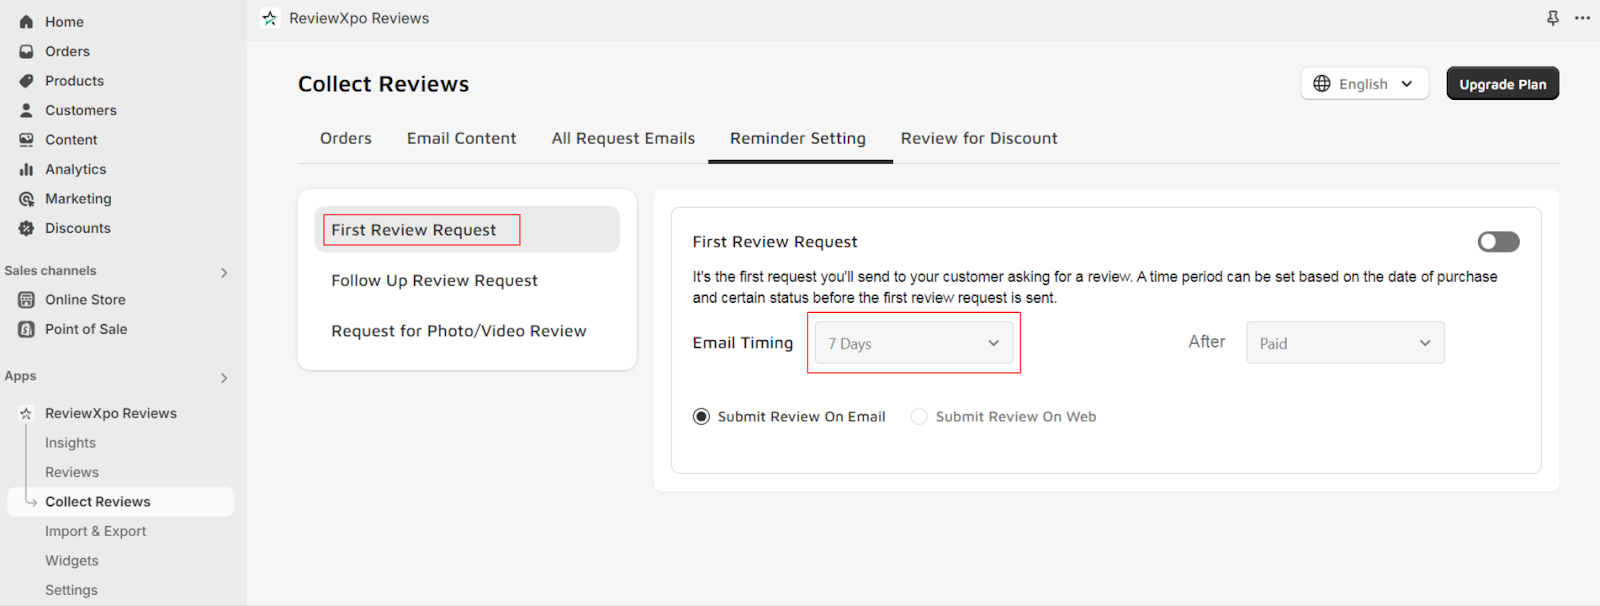1600x606 pixels.
Task: Click the ReviewXpo logo in top bar
Action: (x=269, y=18)
